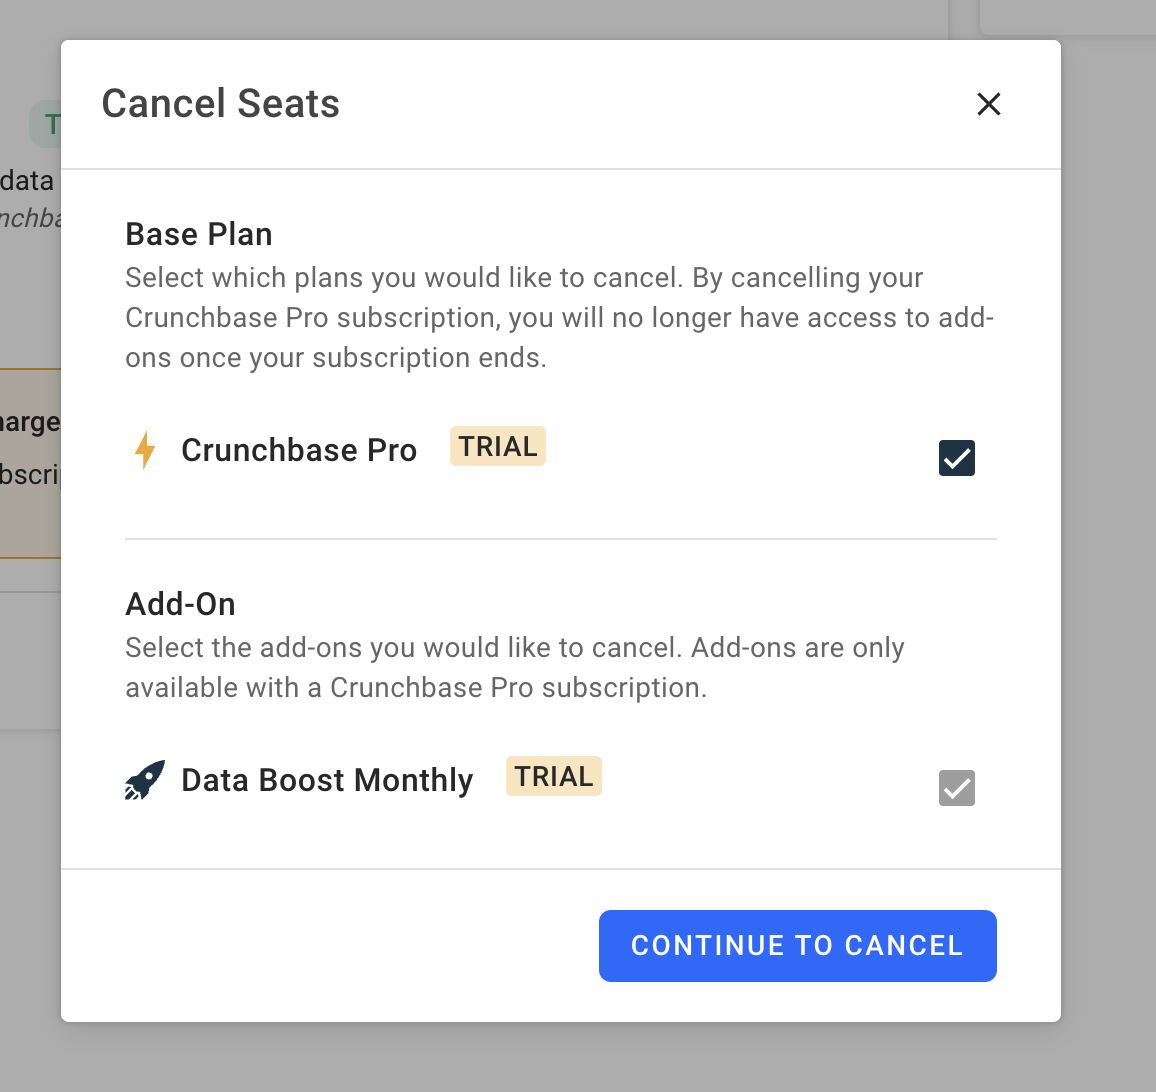This screenshot has width=1156, height=1092.
Task: Click the yellow TRIAL badge next to Crunchbase Pro
Action: [497, 446]
